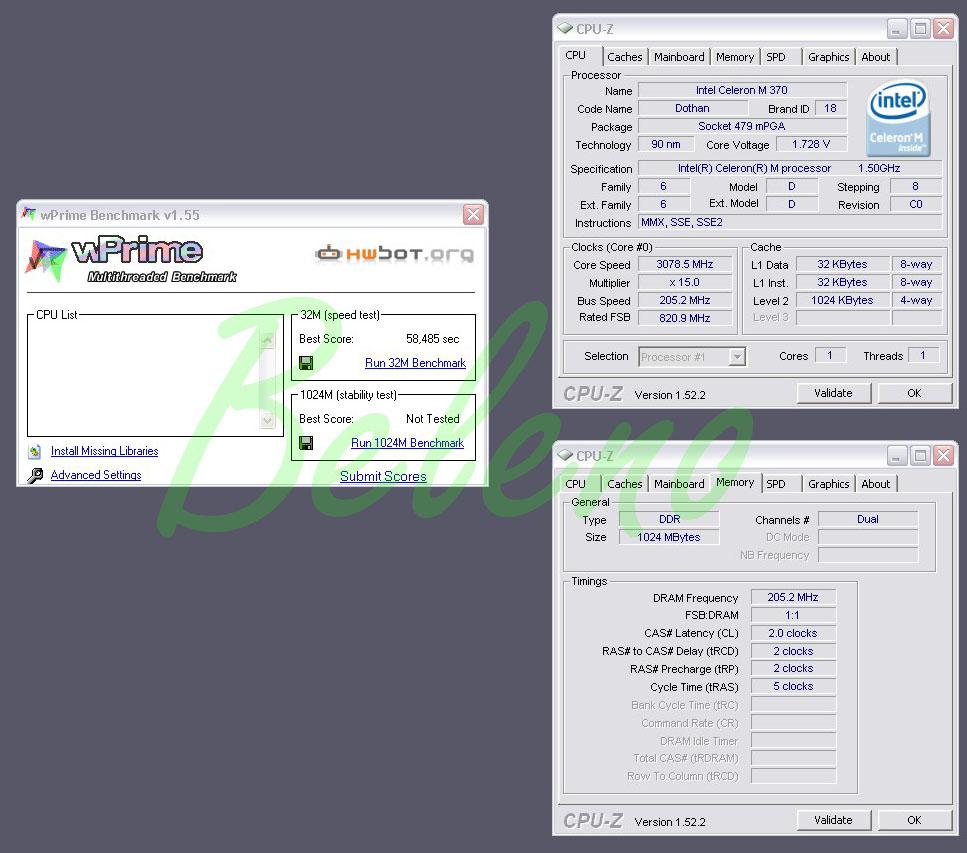The image size is (967, 853).
Task: Click CPU List scrollbar up arrow
Action: [x=268, y=340]
